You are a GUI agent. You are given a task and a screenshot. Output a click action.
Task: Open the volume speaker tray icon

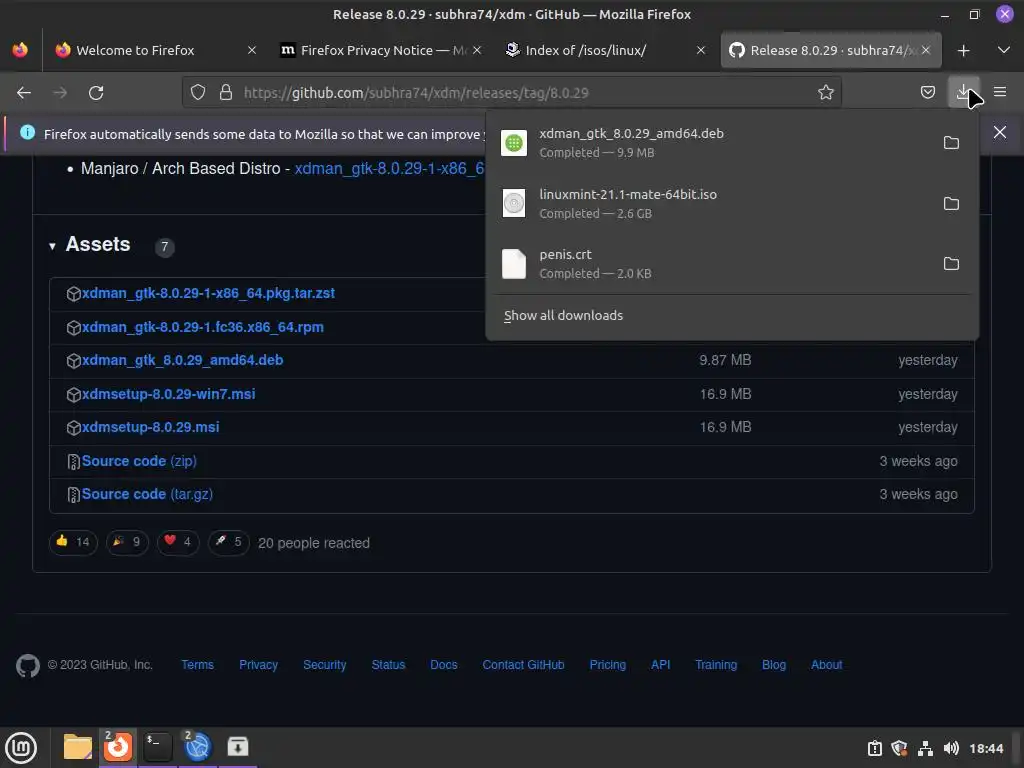click(951, 748)
